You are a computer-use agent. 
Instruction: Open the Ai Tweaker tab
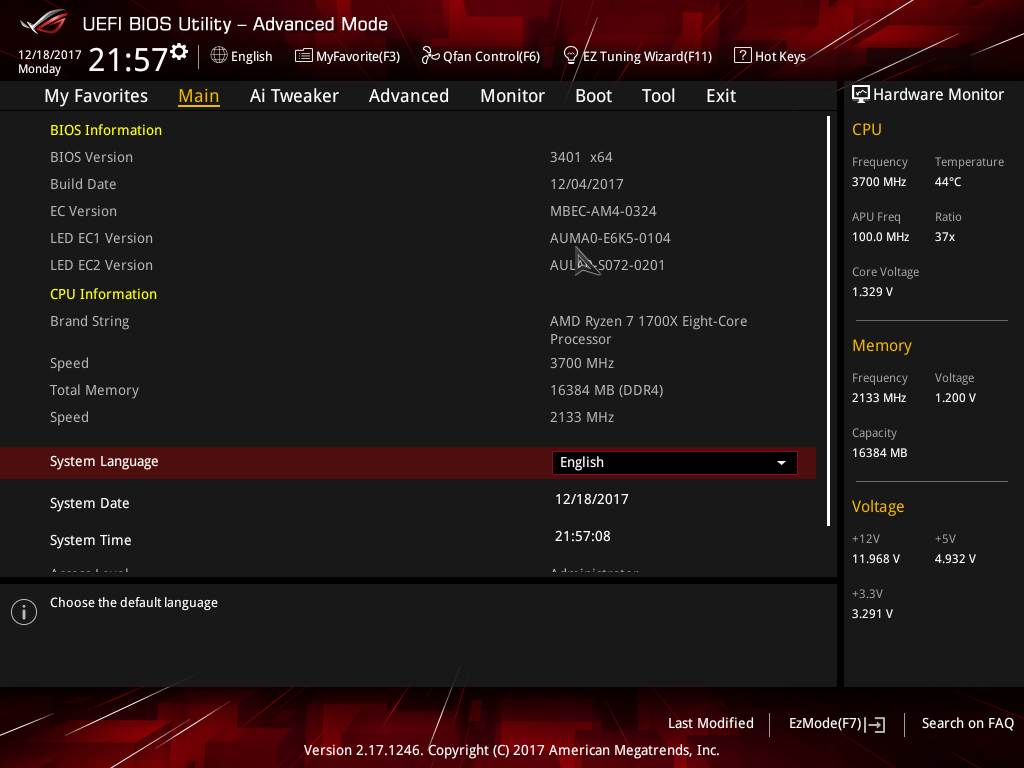[x=294, y=96]
